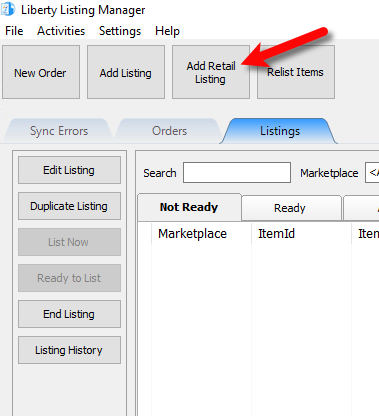Click the New Order button
379x416 pixels.
[x=41, y=72]
